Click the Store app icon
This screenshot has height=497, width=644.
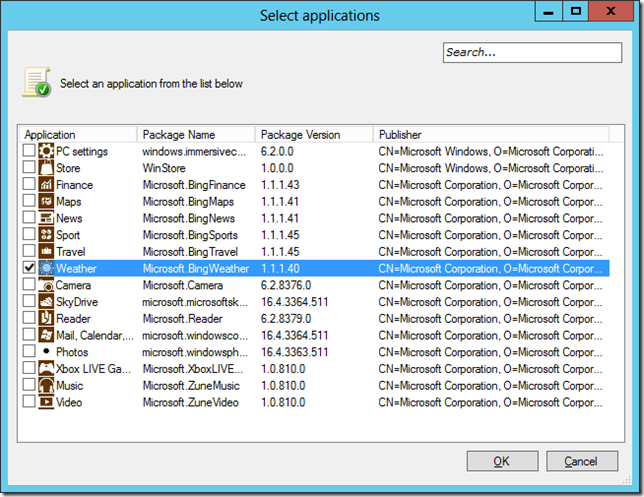click(x=46, y=168)
